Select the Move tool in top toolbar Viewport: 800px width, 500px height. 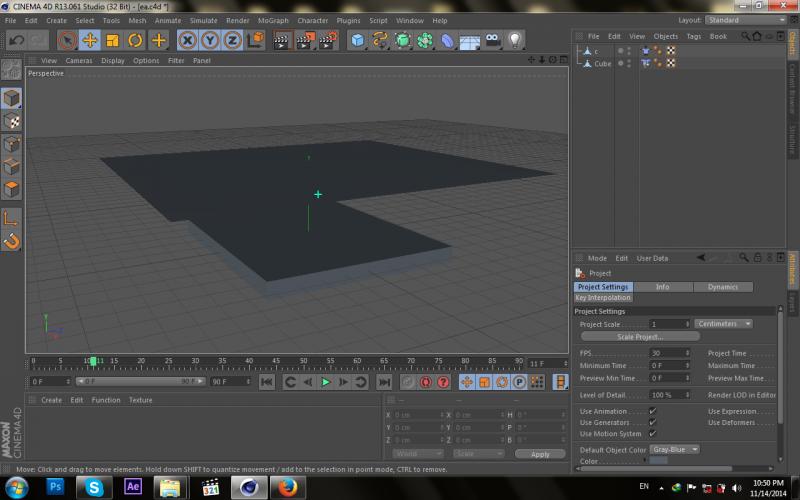pos(90,41)
